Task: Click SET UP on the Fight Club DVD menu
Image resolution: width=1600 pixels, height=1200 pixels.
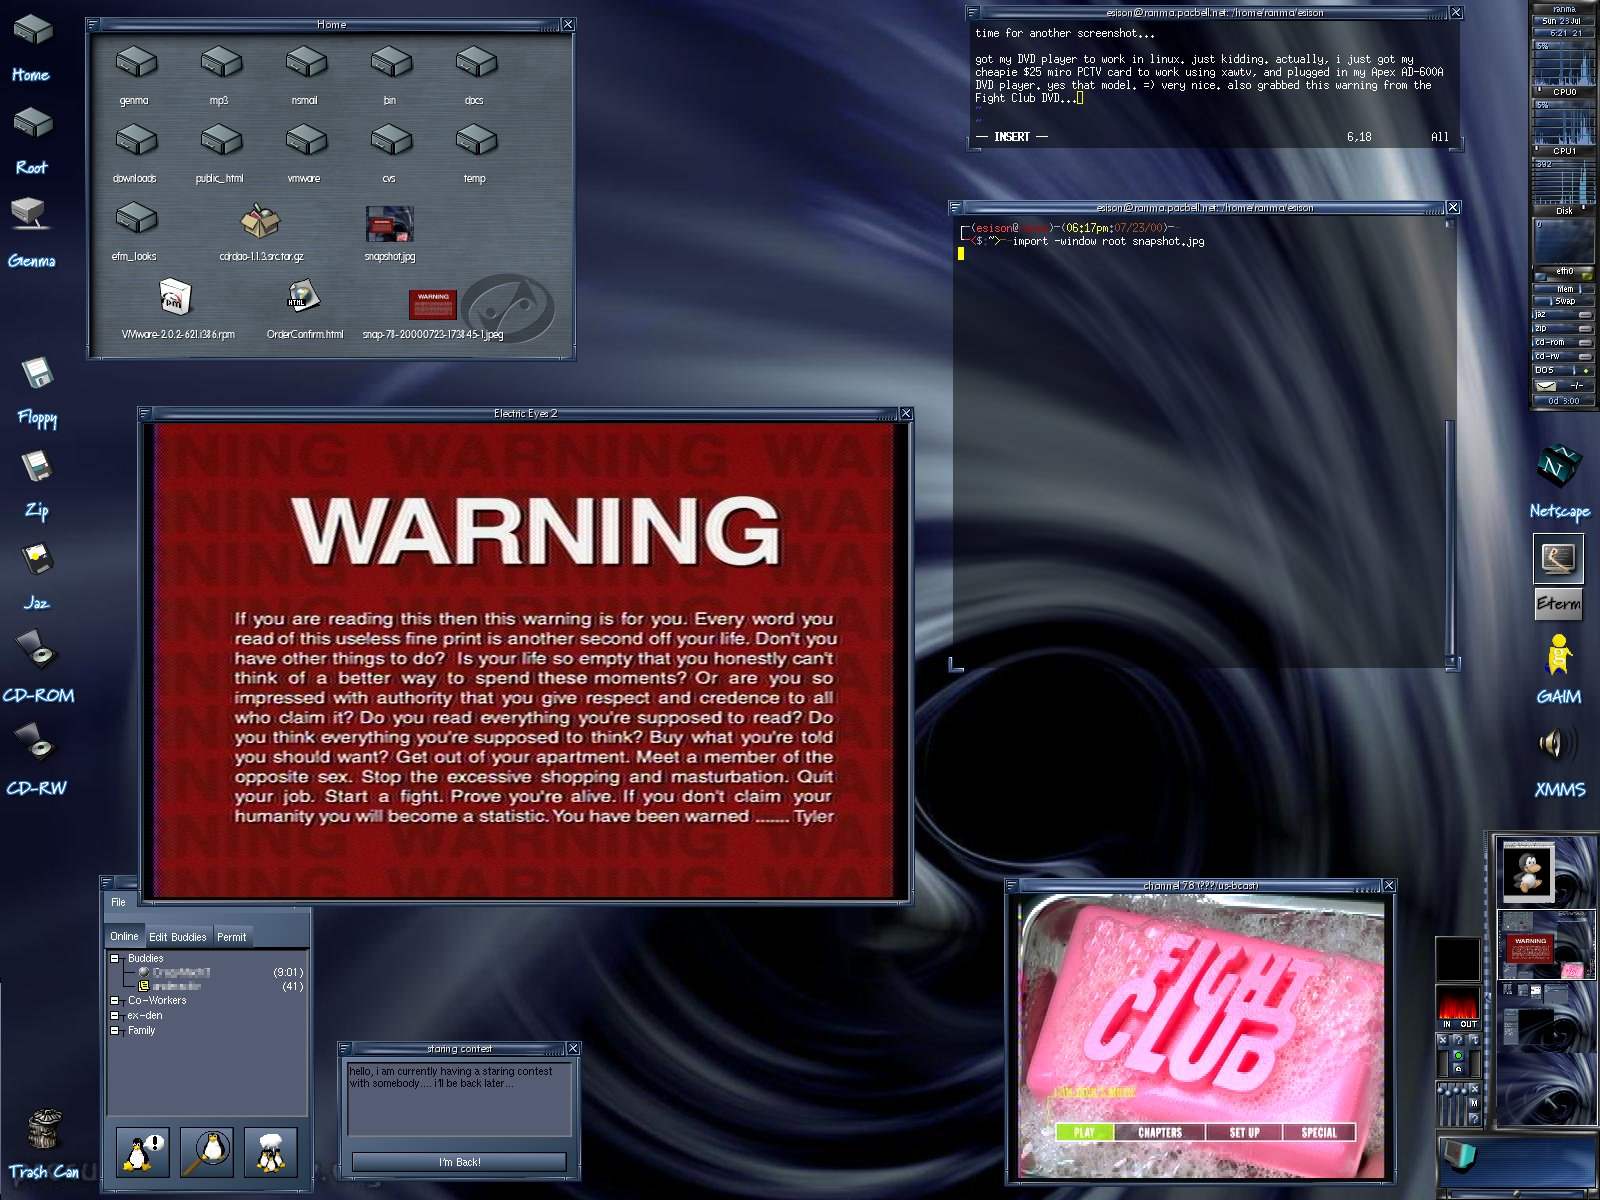Action: point(1245,1132)
